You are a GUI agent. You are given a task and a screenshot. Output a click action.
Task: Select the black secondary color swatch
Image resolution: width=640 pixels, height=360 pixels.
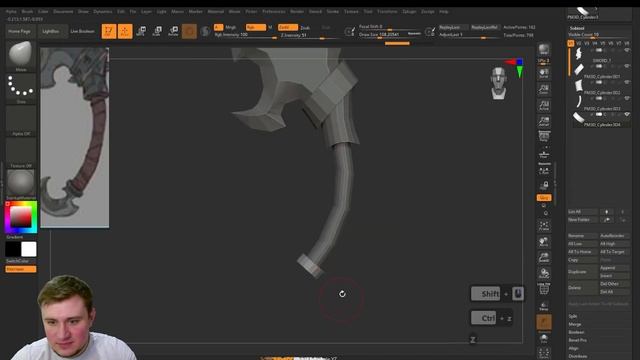click(13, 249)
